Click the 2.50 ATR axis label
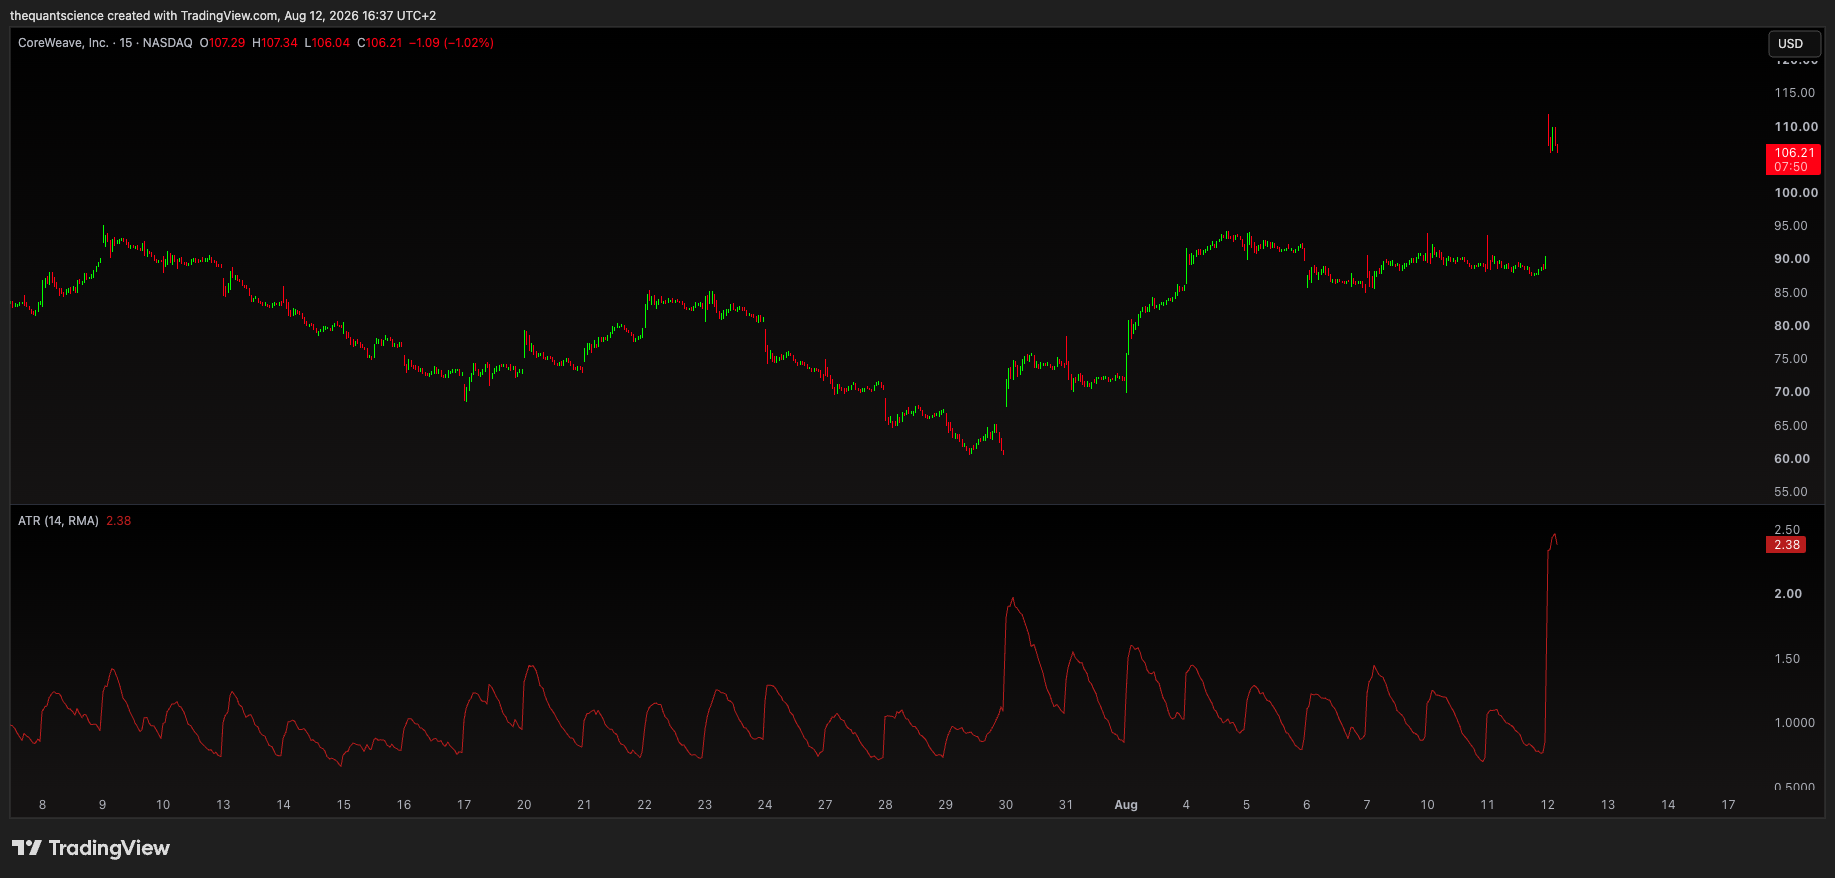This screenshot has height=878, width=1835. pos(1786,530)
